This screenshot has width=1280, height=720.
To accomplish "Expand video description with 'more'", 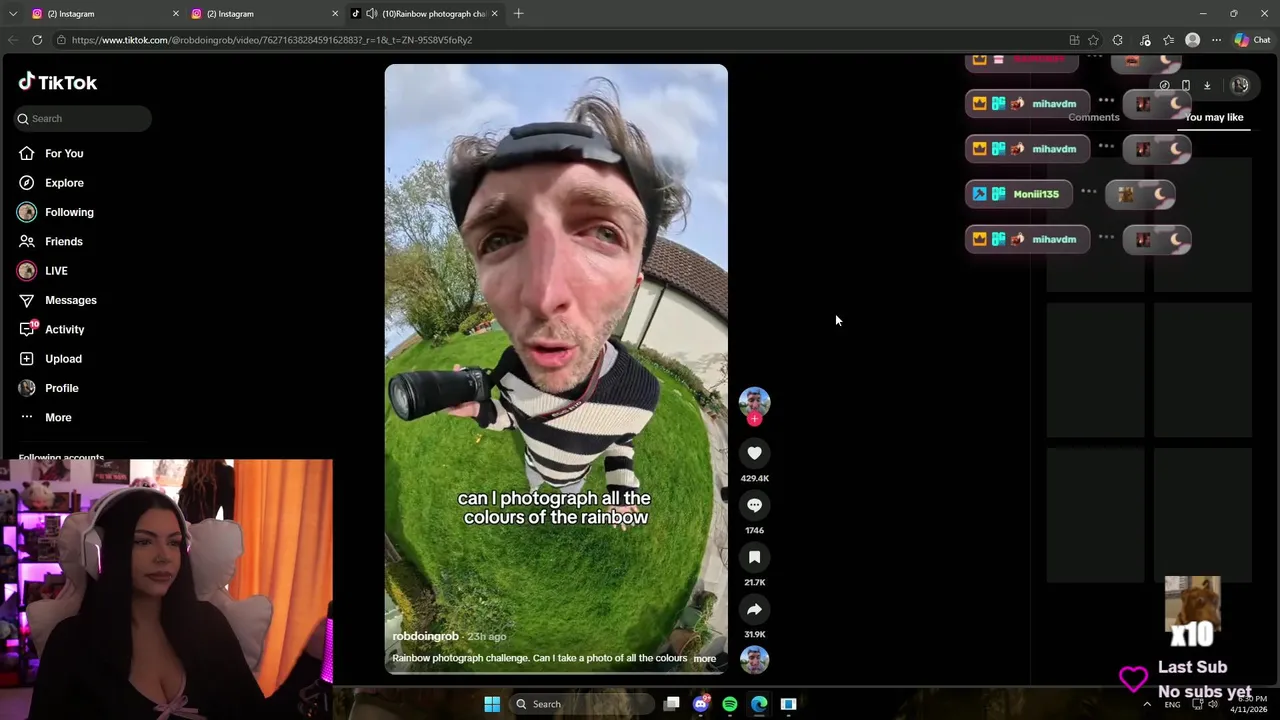I will (x=704, y=658).
